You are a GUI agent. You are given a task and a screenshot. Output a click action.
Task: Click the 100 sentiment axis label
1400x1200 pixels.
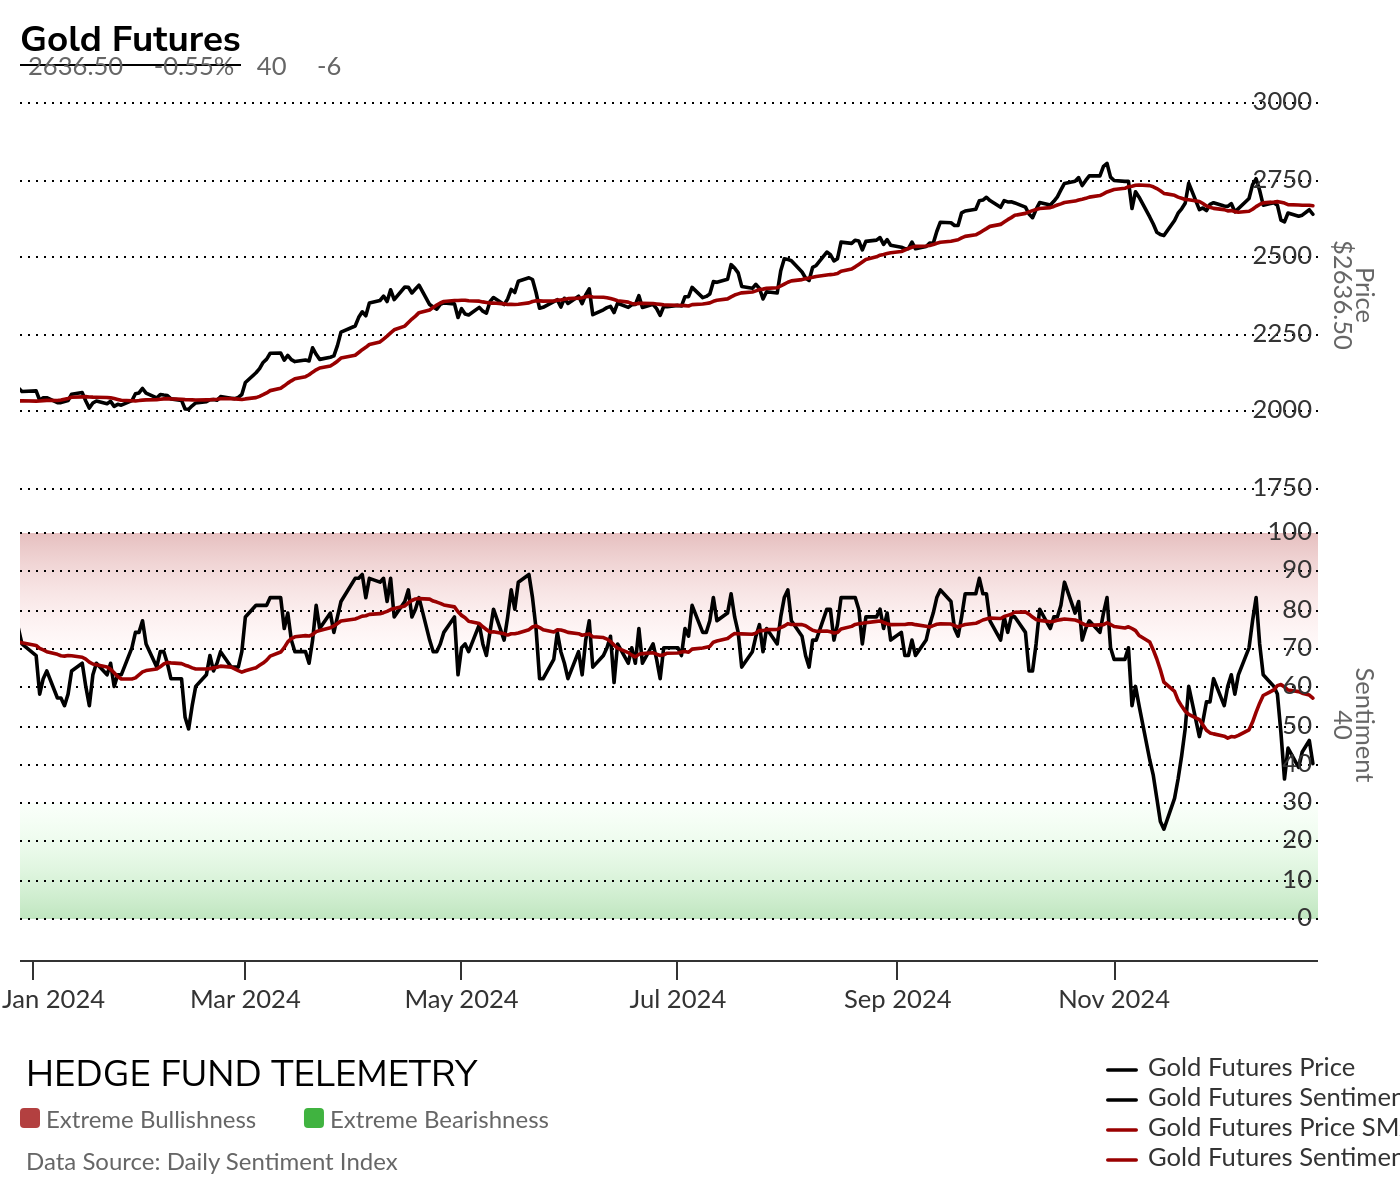(1290, 531)
